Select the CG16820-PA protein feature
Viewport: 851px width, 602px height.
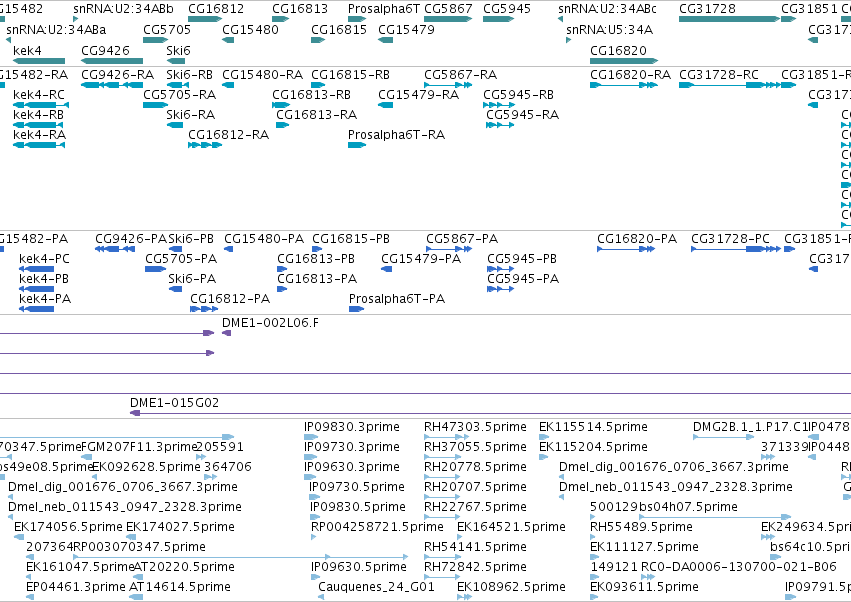click(x=626, y=249)
